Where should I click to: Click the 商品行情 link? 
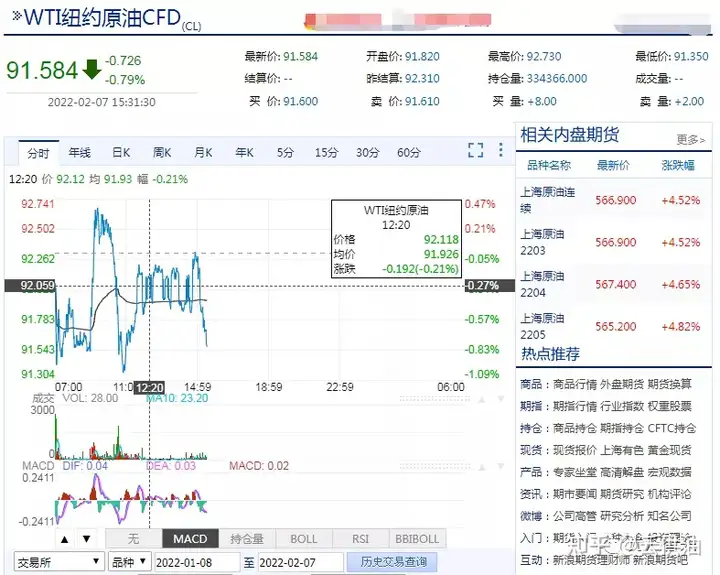(x=574, y=384)
